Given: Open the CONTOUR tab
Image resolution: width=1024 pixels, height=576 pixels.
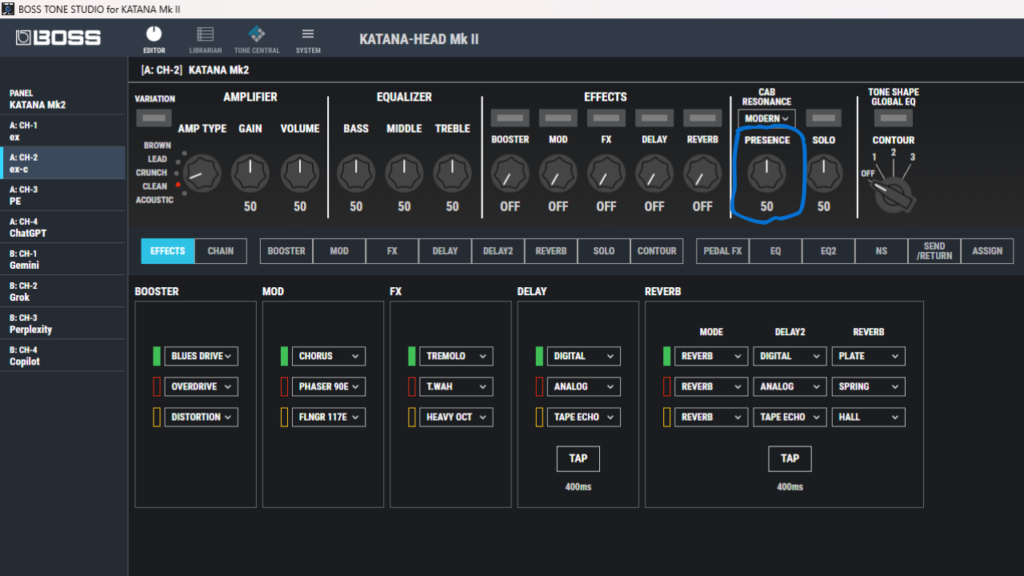Looking at the screenshot, I should 656,251.
